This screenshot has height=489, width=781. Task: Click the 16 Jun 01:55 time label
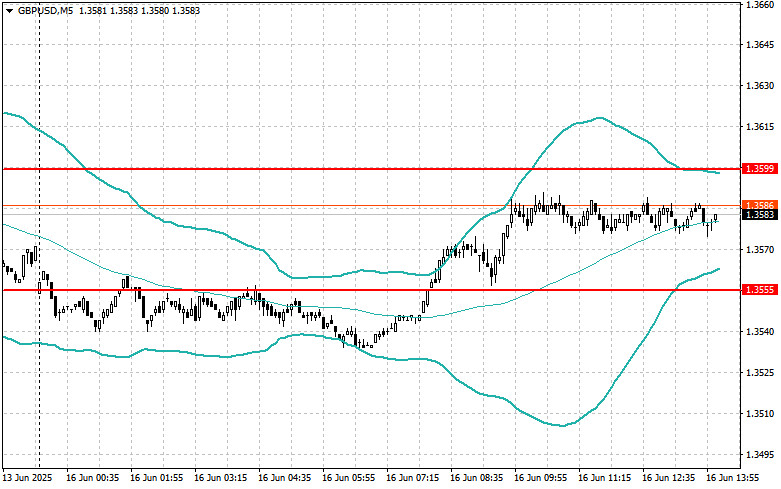pos(156,478)
